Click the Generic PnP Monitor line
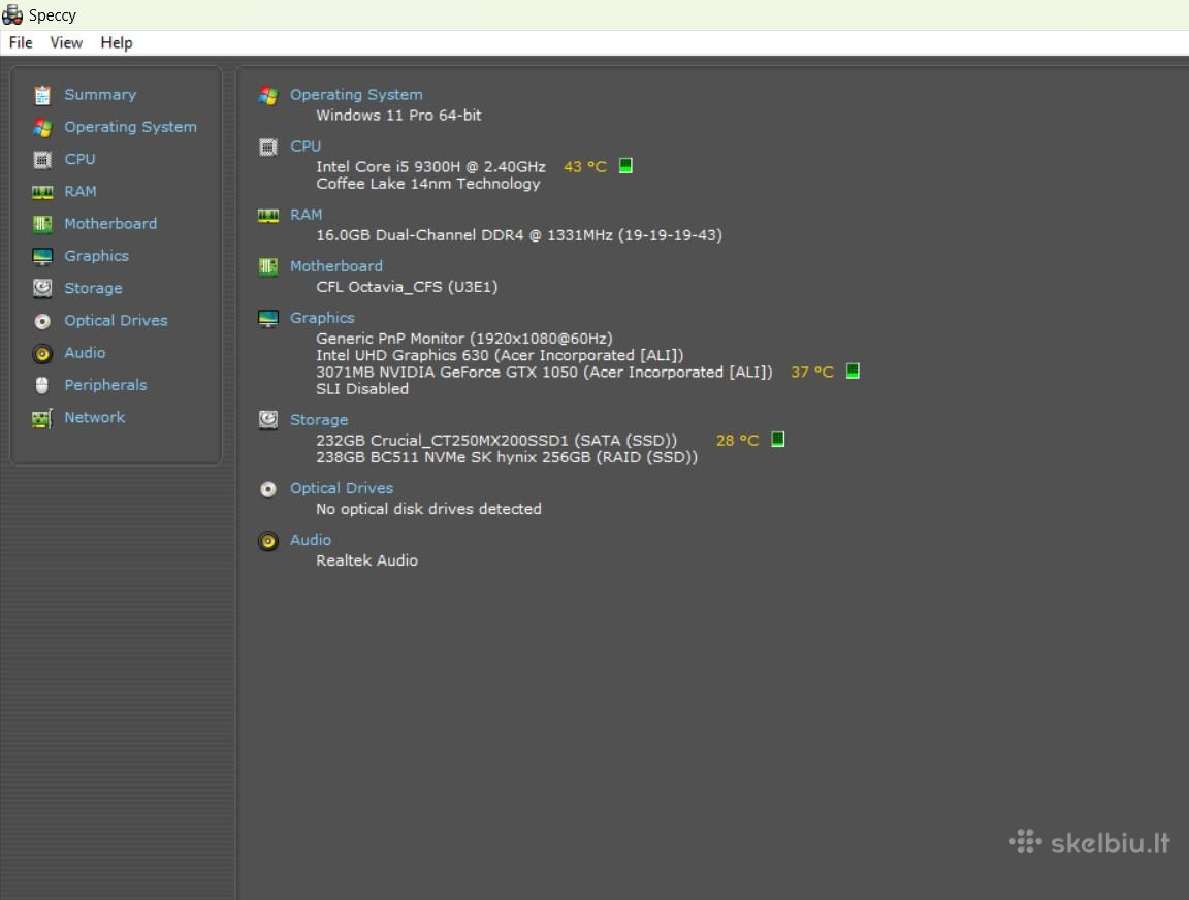Viewport: 1189px width, 900px height. tap(464, 338)
